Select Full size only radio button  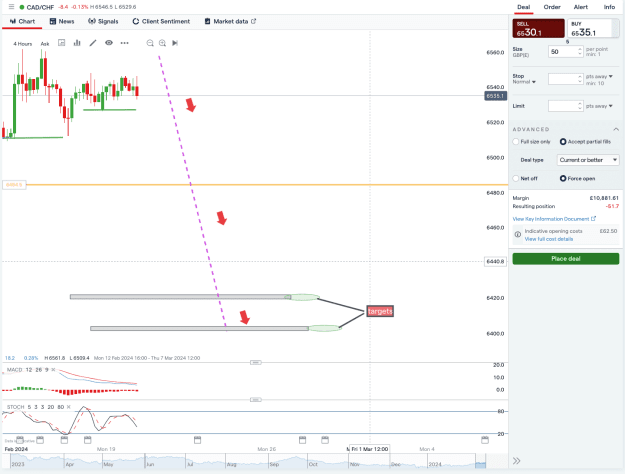(x=516, y=142)
